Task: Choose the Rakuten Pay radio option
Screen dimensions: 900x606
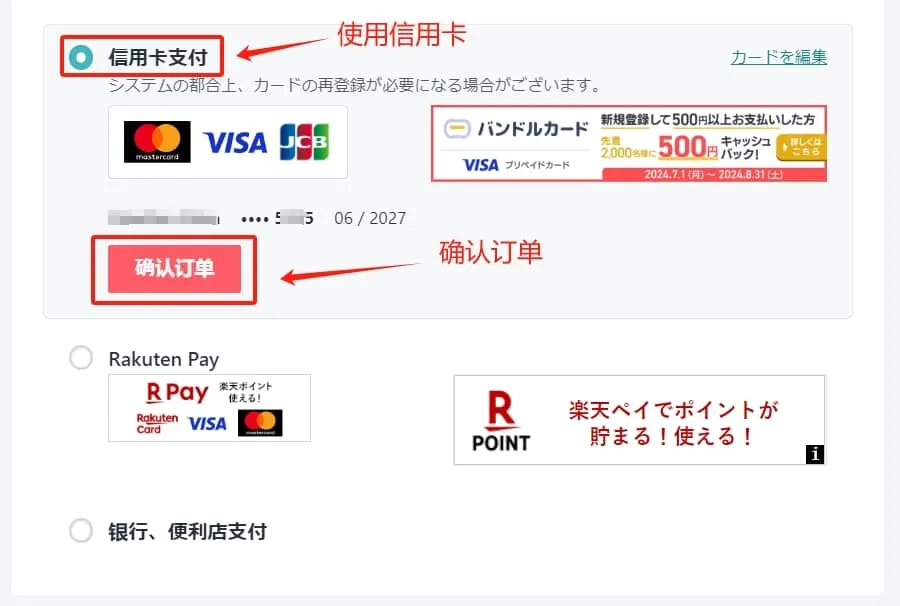Action: point(81,358)
